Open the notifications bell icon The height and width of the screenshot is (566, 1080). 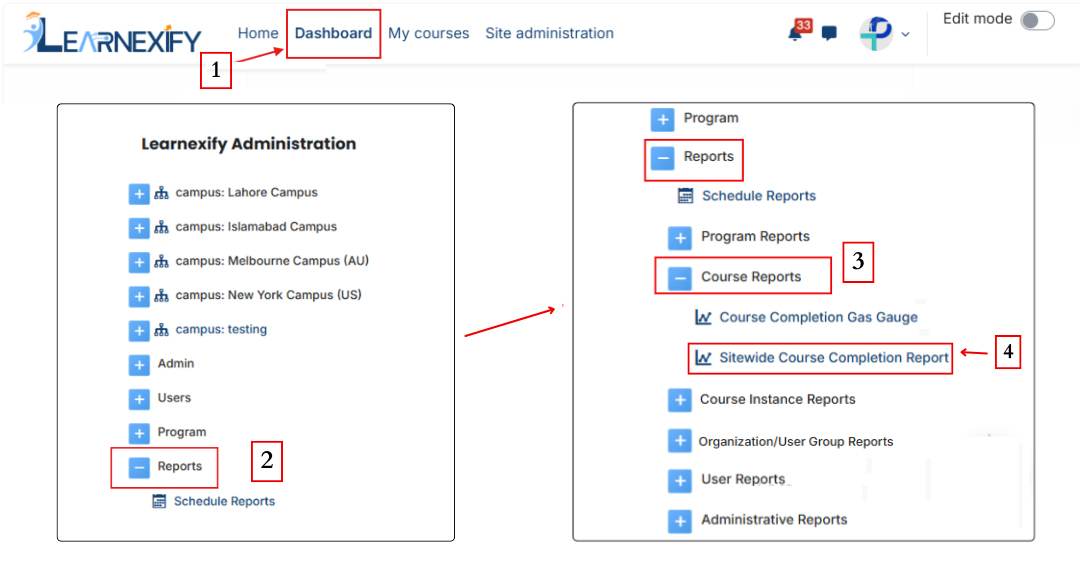[796, 33]
